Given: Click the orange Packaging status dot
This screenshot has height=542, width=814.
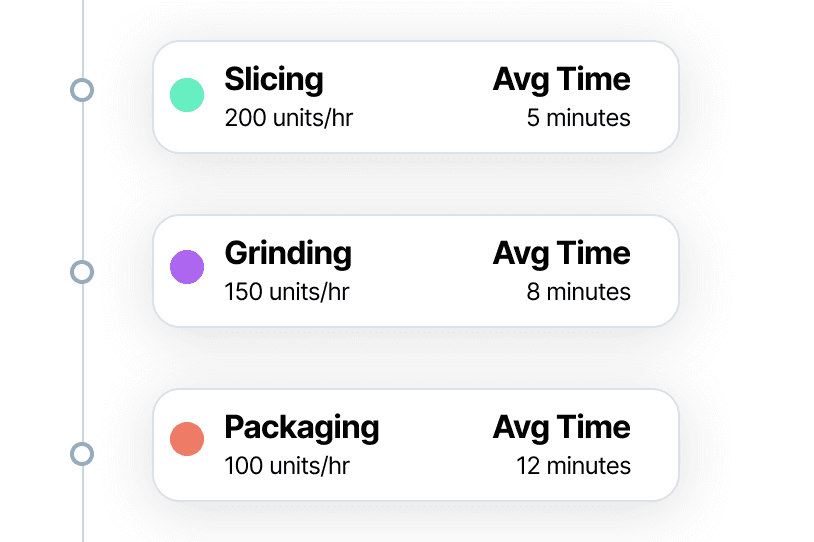Looking at the screenshot, I should [187, 439].
